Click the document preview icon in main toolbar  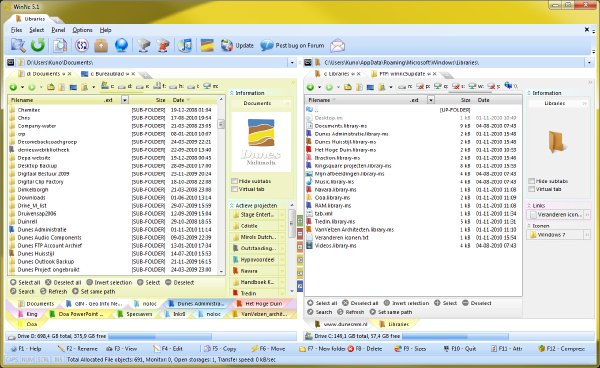coord(60,45)
